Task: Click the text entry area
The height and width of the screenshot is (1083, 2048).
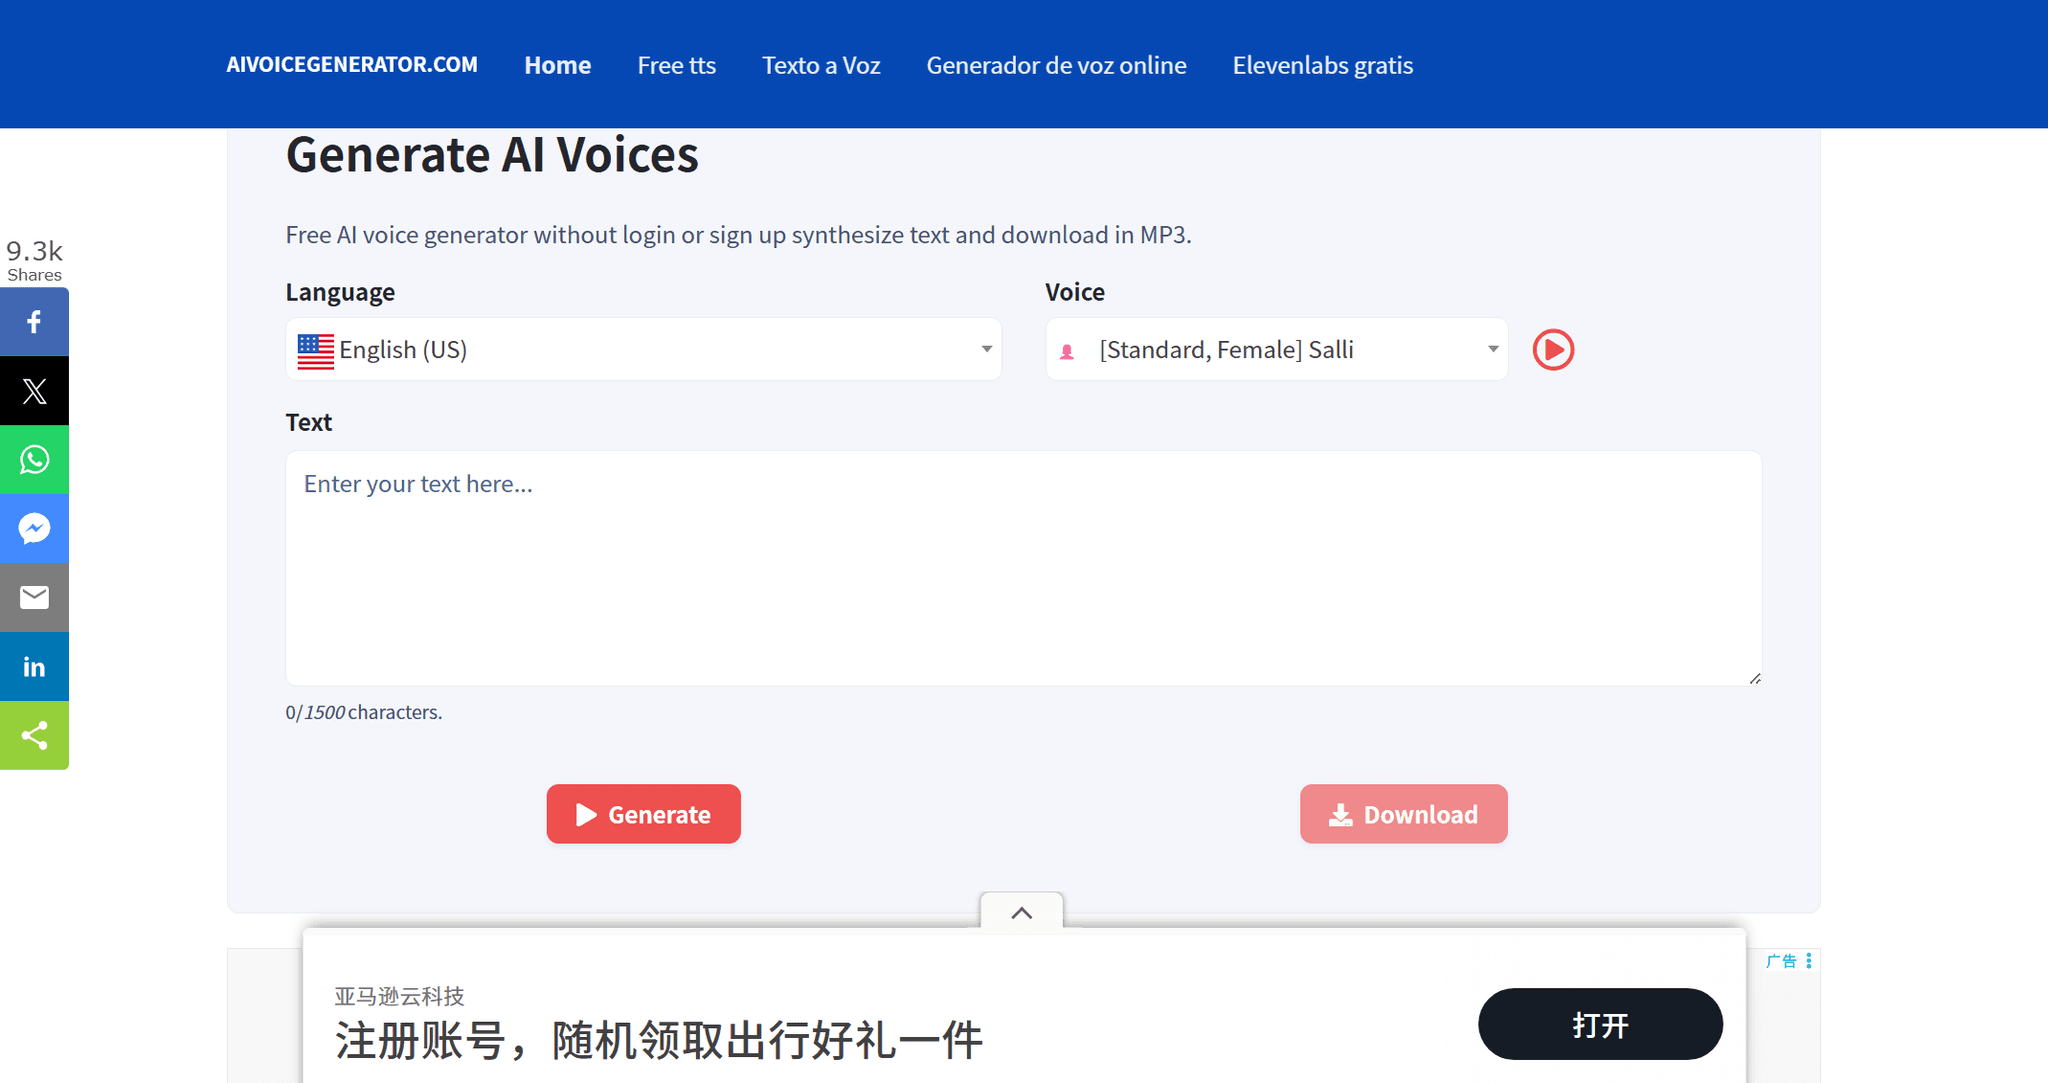Action: [x=1022, y=567]
